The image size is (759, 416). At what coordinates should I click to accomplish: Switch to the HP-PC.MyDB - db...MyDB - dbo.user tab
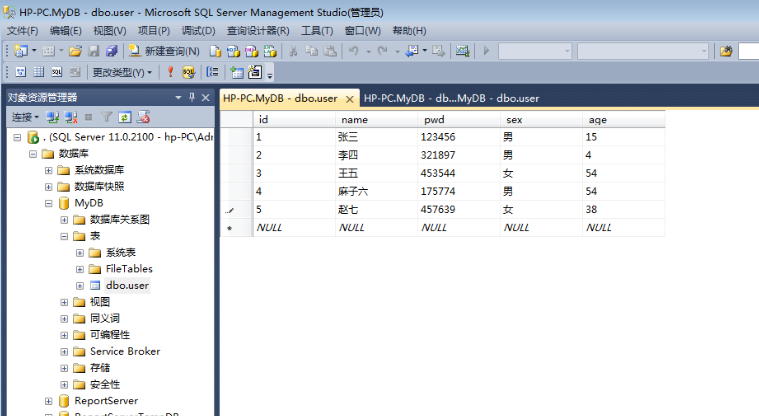pyautogui.click(x=451, y=98)
